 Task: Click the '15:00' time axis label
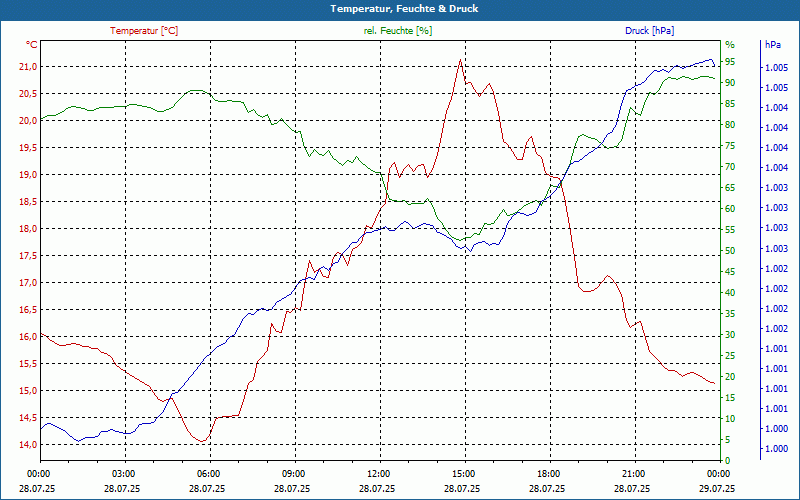click(465, 473)
